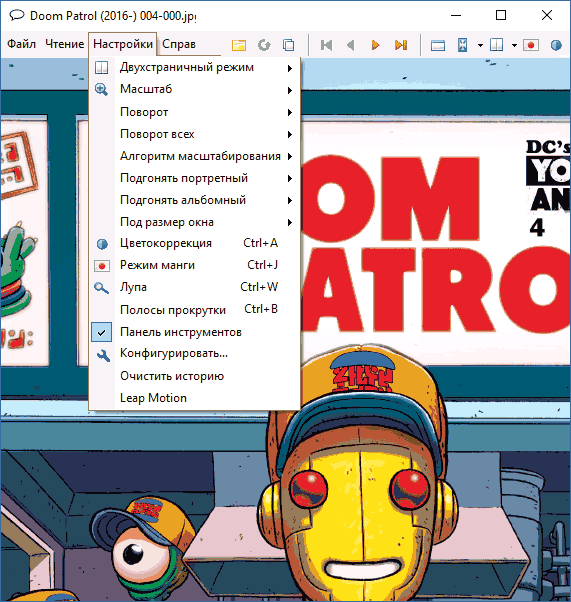Viewport: 571px width, 602px height.
Task: Click the Refresh toolbar icon
Action: pyautogui.click(x=264, y=45)
